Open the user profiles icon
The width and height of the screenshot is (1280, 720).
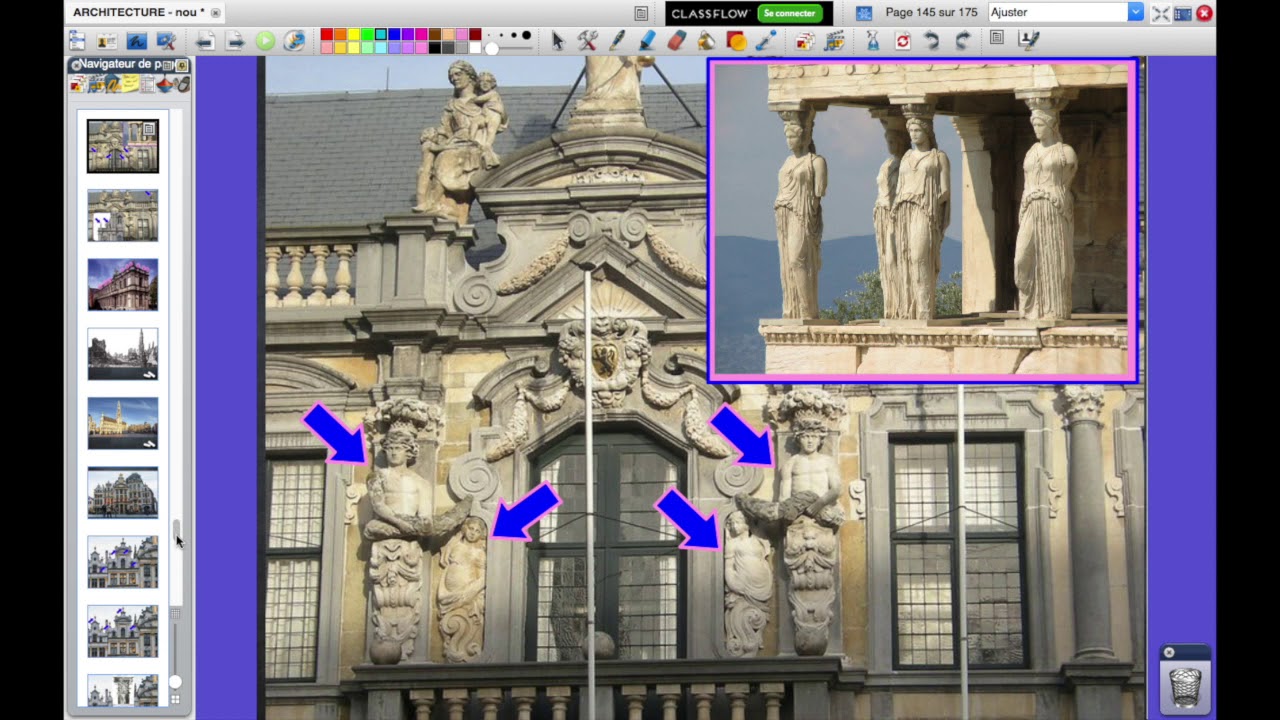pos(107,41)
